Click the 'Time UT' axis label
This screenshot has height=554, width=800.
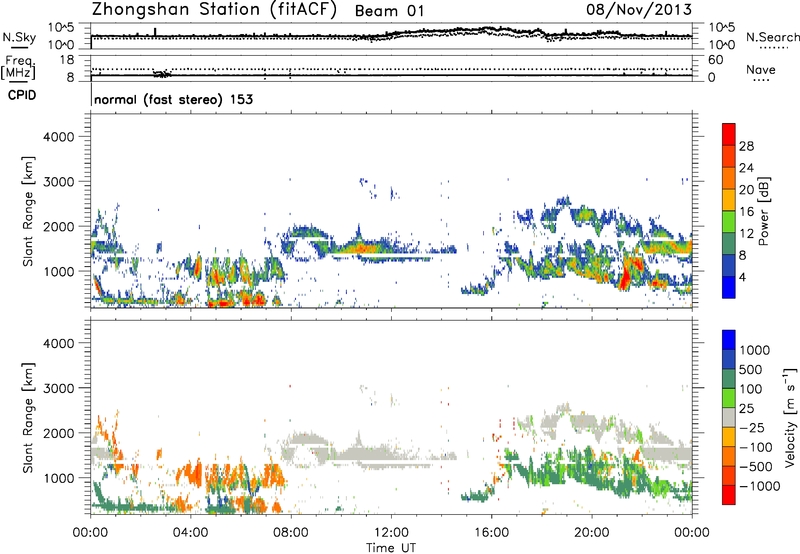391,548
